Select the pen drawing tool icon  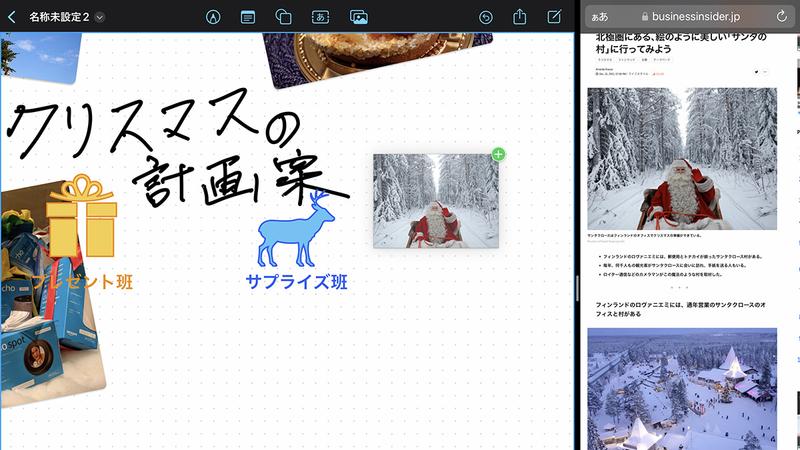[x=213, y=17]
